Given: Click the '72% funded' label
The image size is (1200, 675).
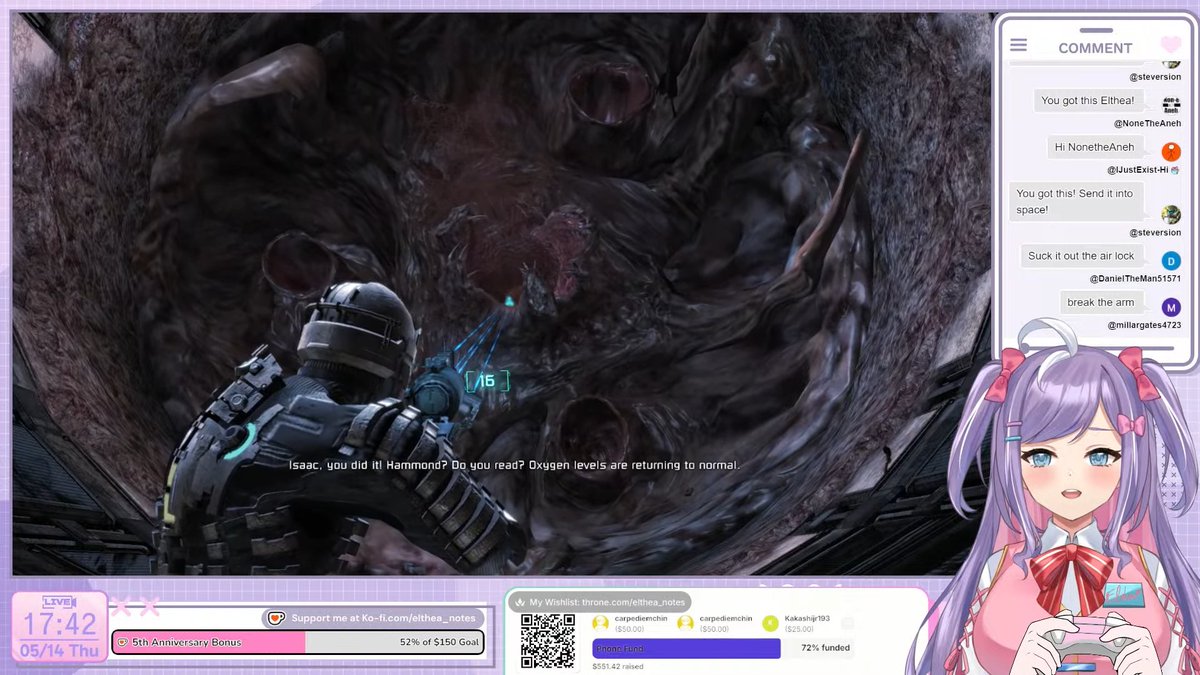Looking at the screenshot, I should point(825,648).
